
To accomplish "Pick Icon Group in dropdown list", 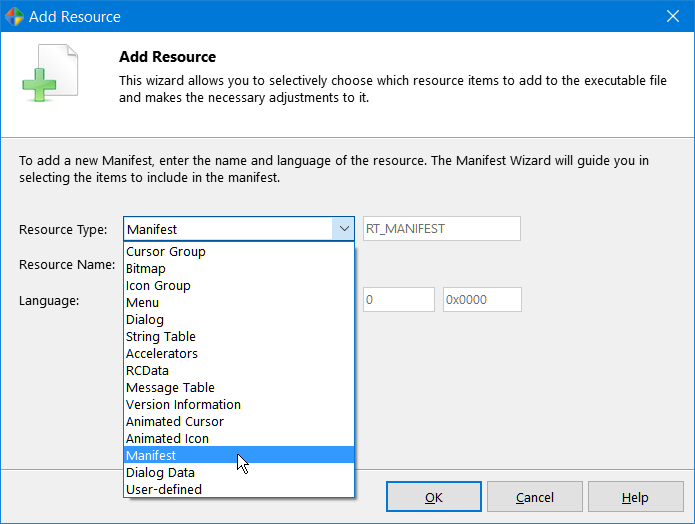I will (239, 285).
